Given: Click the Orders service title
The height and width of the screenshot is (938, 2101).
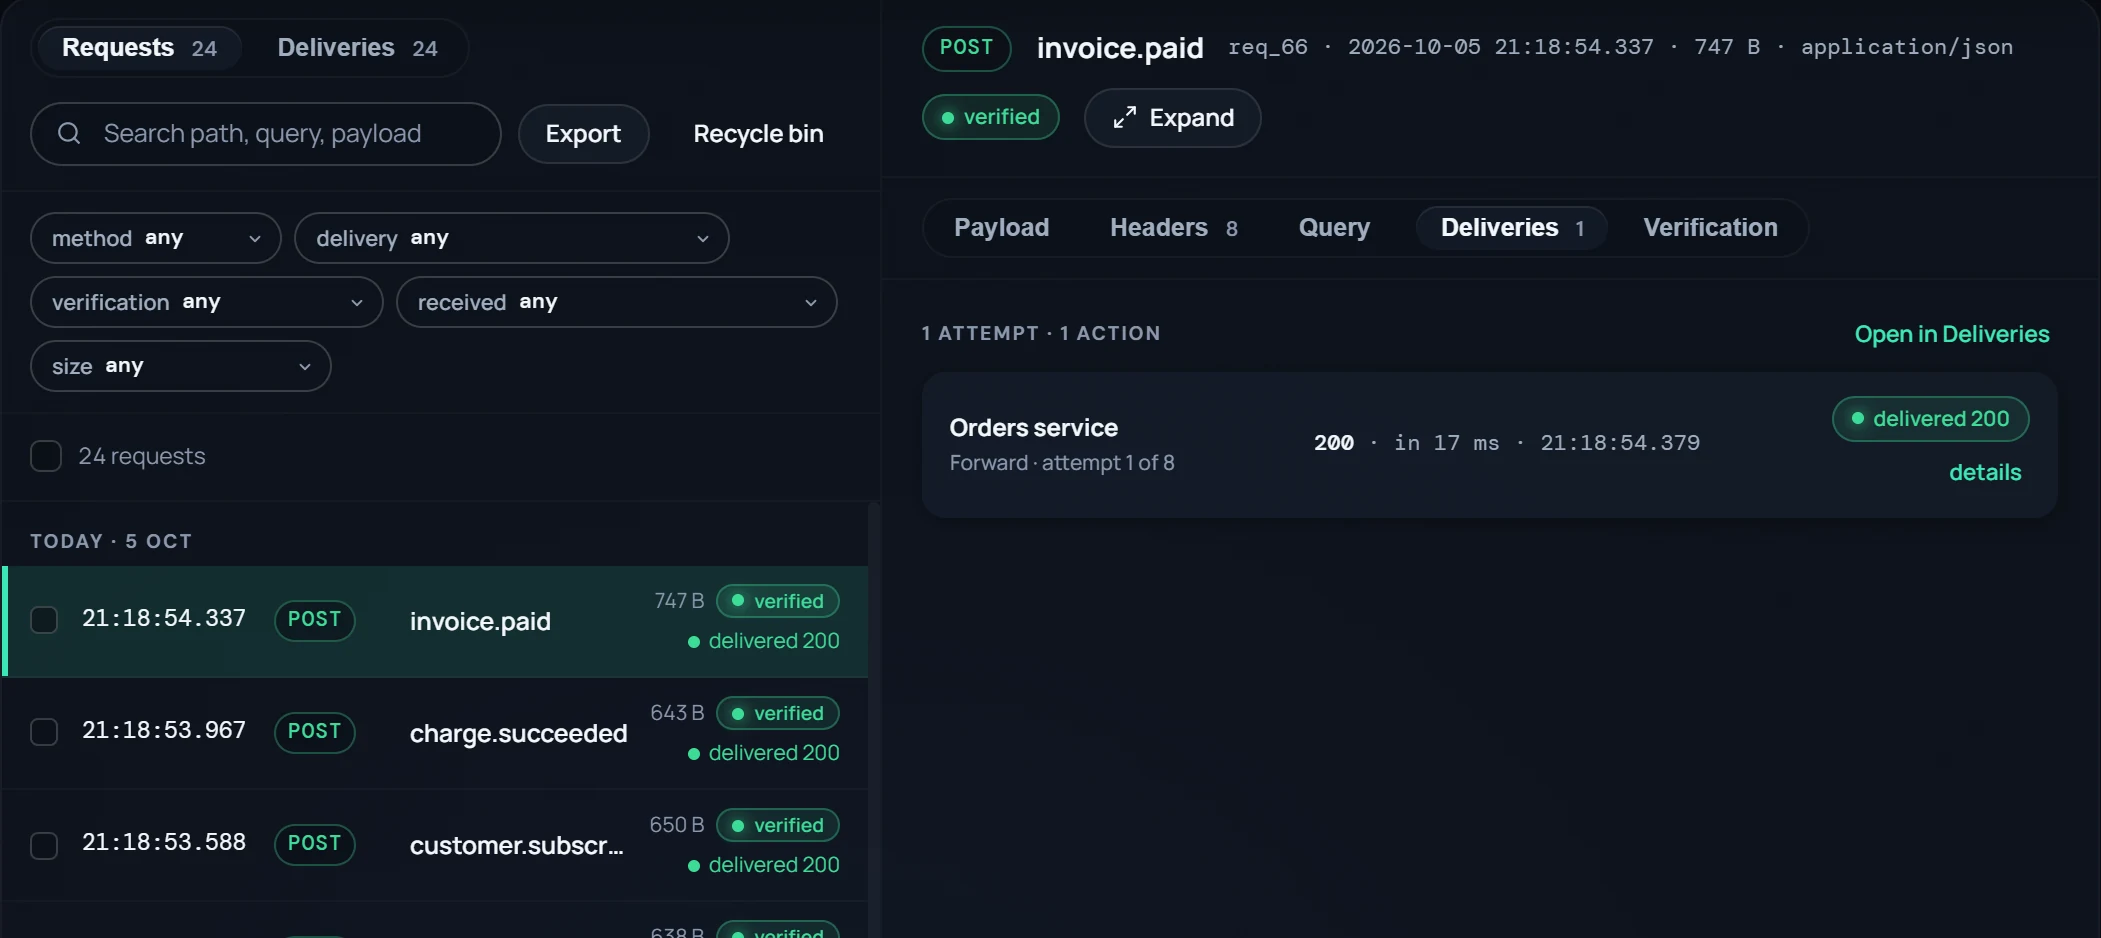Looking at the screenshot, I should pyautogui.click(x=1034, y=428).
